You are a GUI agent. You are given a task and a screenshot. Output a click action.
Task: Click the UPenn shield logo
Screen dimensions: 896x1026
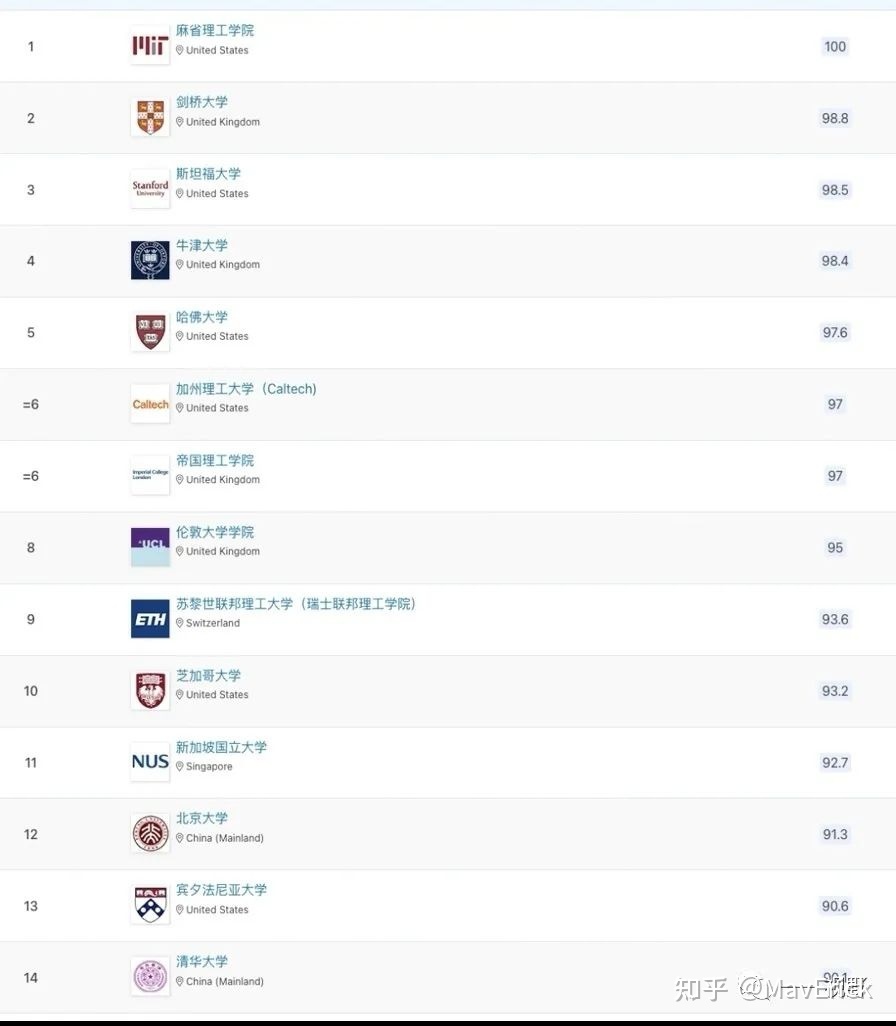point(150,905)
